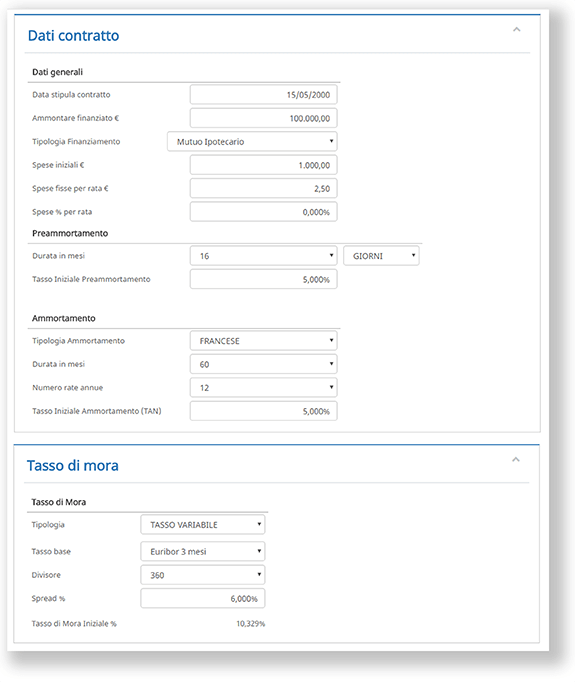Open the Divisore 360 dropdown

[203, 575]
